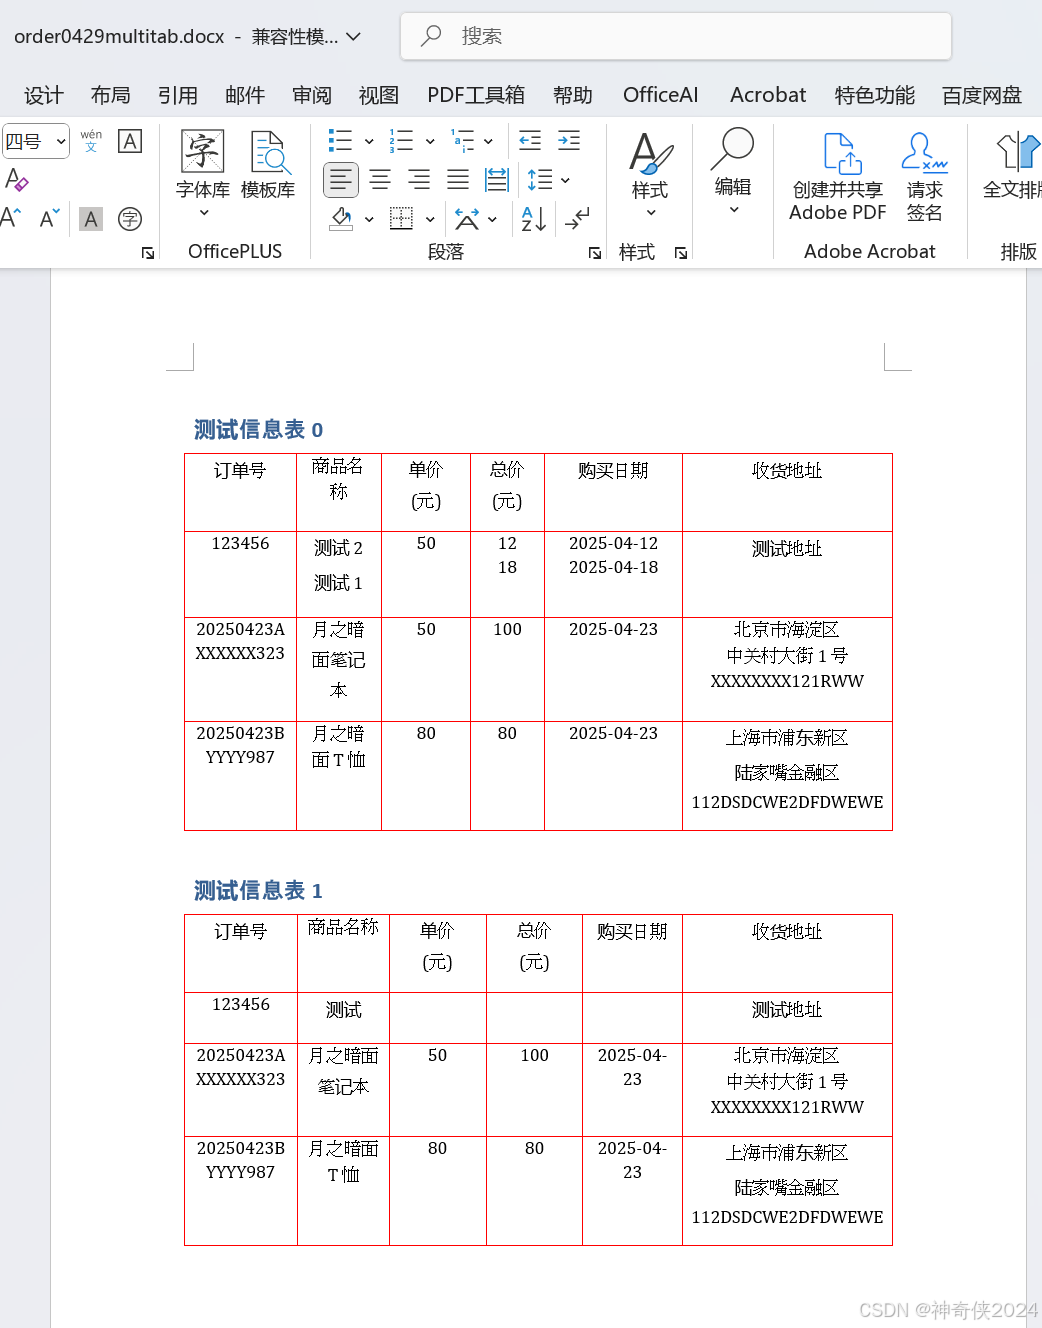Clear all formatting with eraser icon
This screenshot has width=1042, height=1328.
[16, 180]
